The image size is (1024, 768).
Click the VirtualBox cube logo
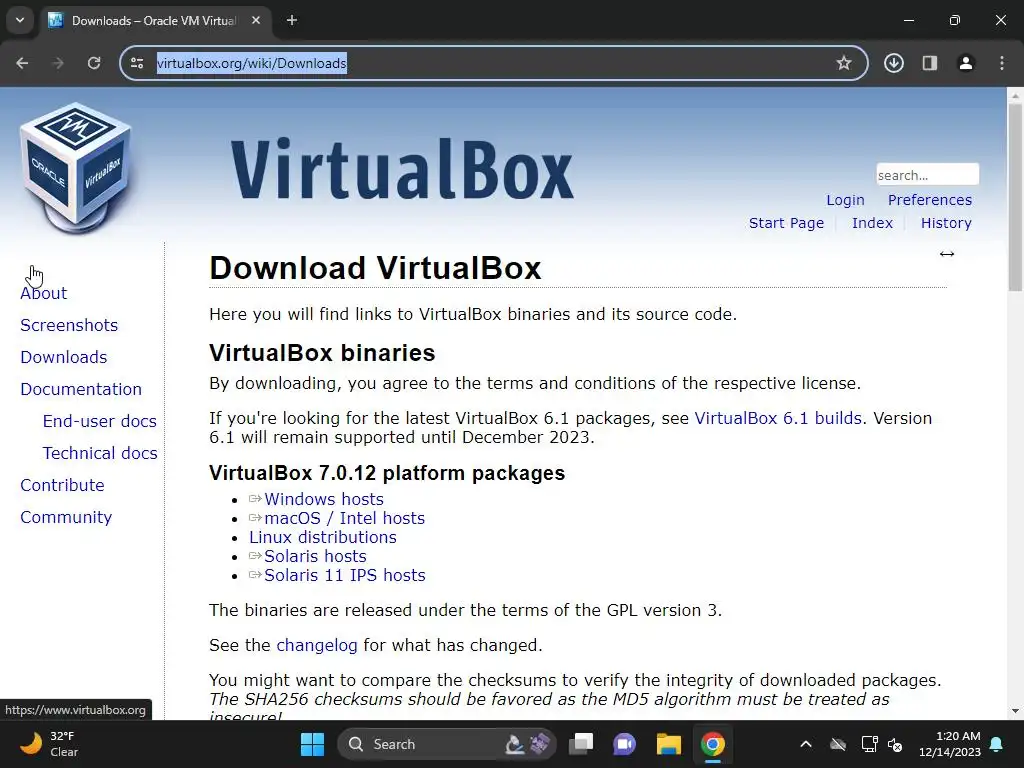(x=76, y=168)
